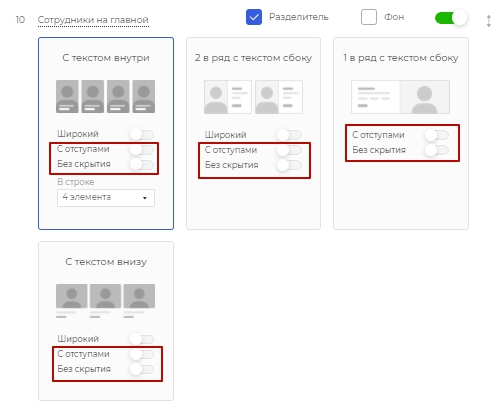The height and width of the screenshot is (408, 503).
Task: Enable С отступами in 'С текстом внизу' card
Action: (142, 354)
